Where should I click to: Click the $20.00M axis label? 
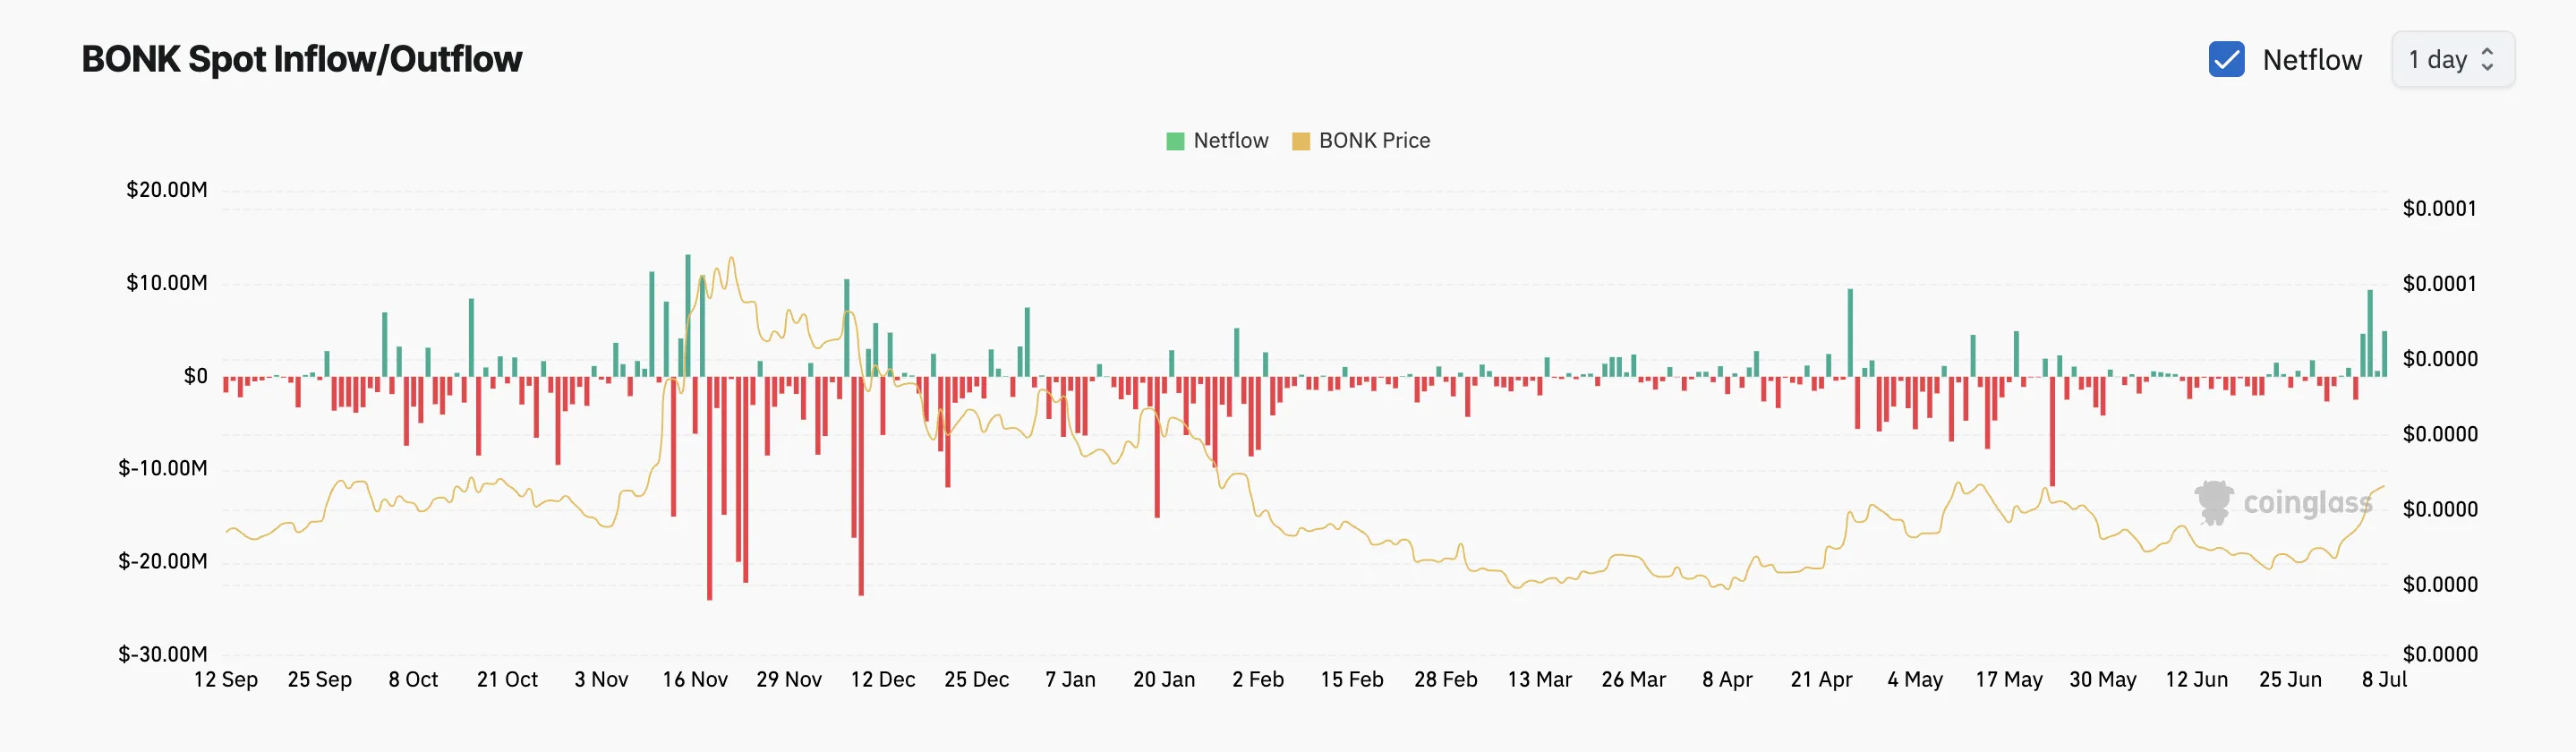pos(166,190)
